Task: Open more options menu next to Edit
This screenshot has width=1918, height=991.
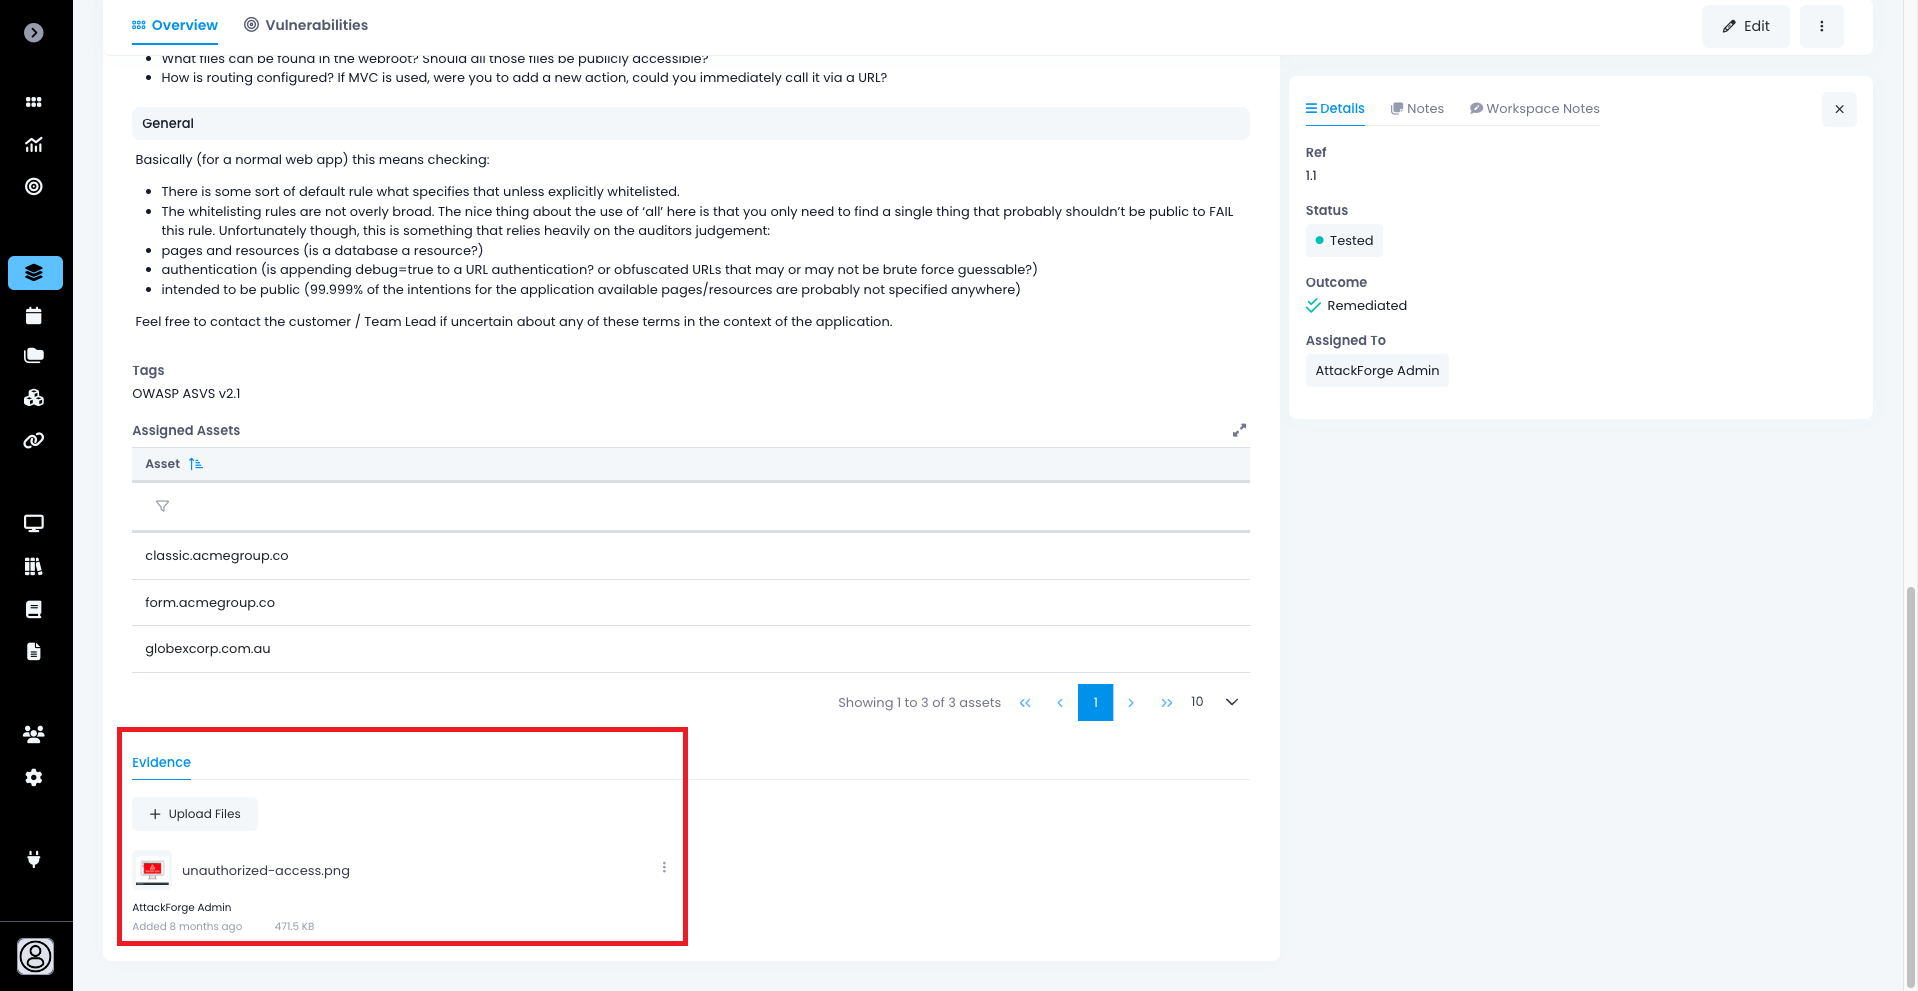Action: (x=1821, y=26)
